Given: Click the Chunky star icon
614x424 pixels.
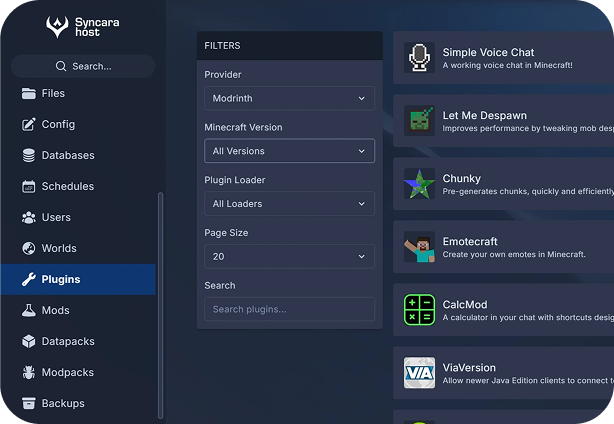Looking at the screenshot, I should click(x=419, y=184).
